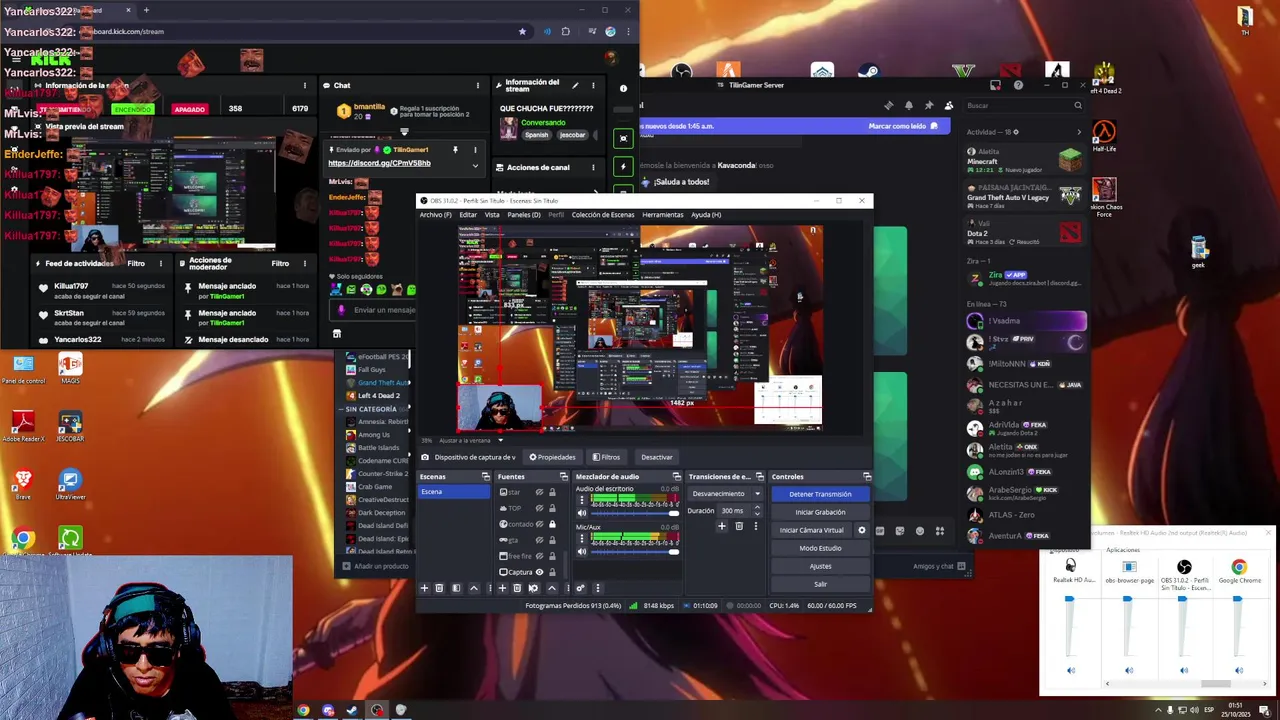Click Modo Estudio button

coord(820,548)
